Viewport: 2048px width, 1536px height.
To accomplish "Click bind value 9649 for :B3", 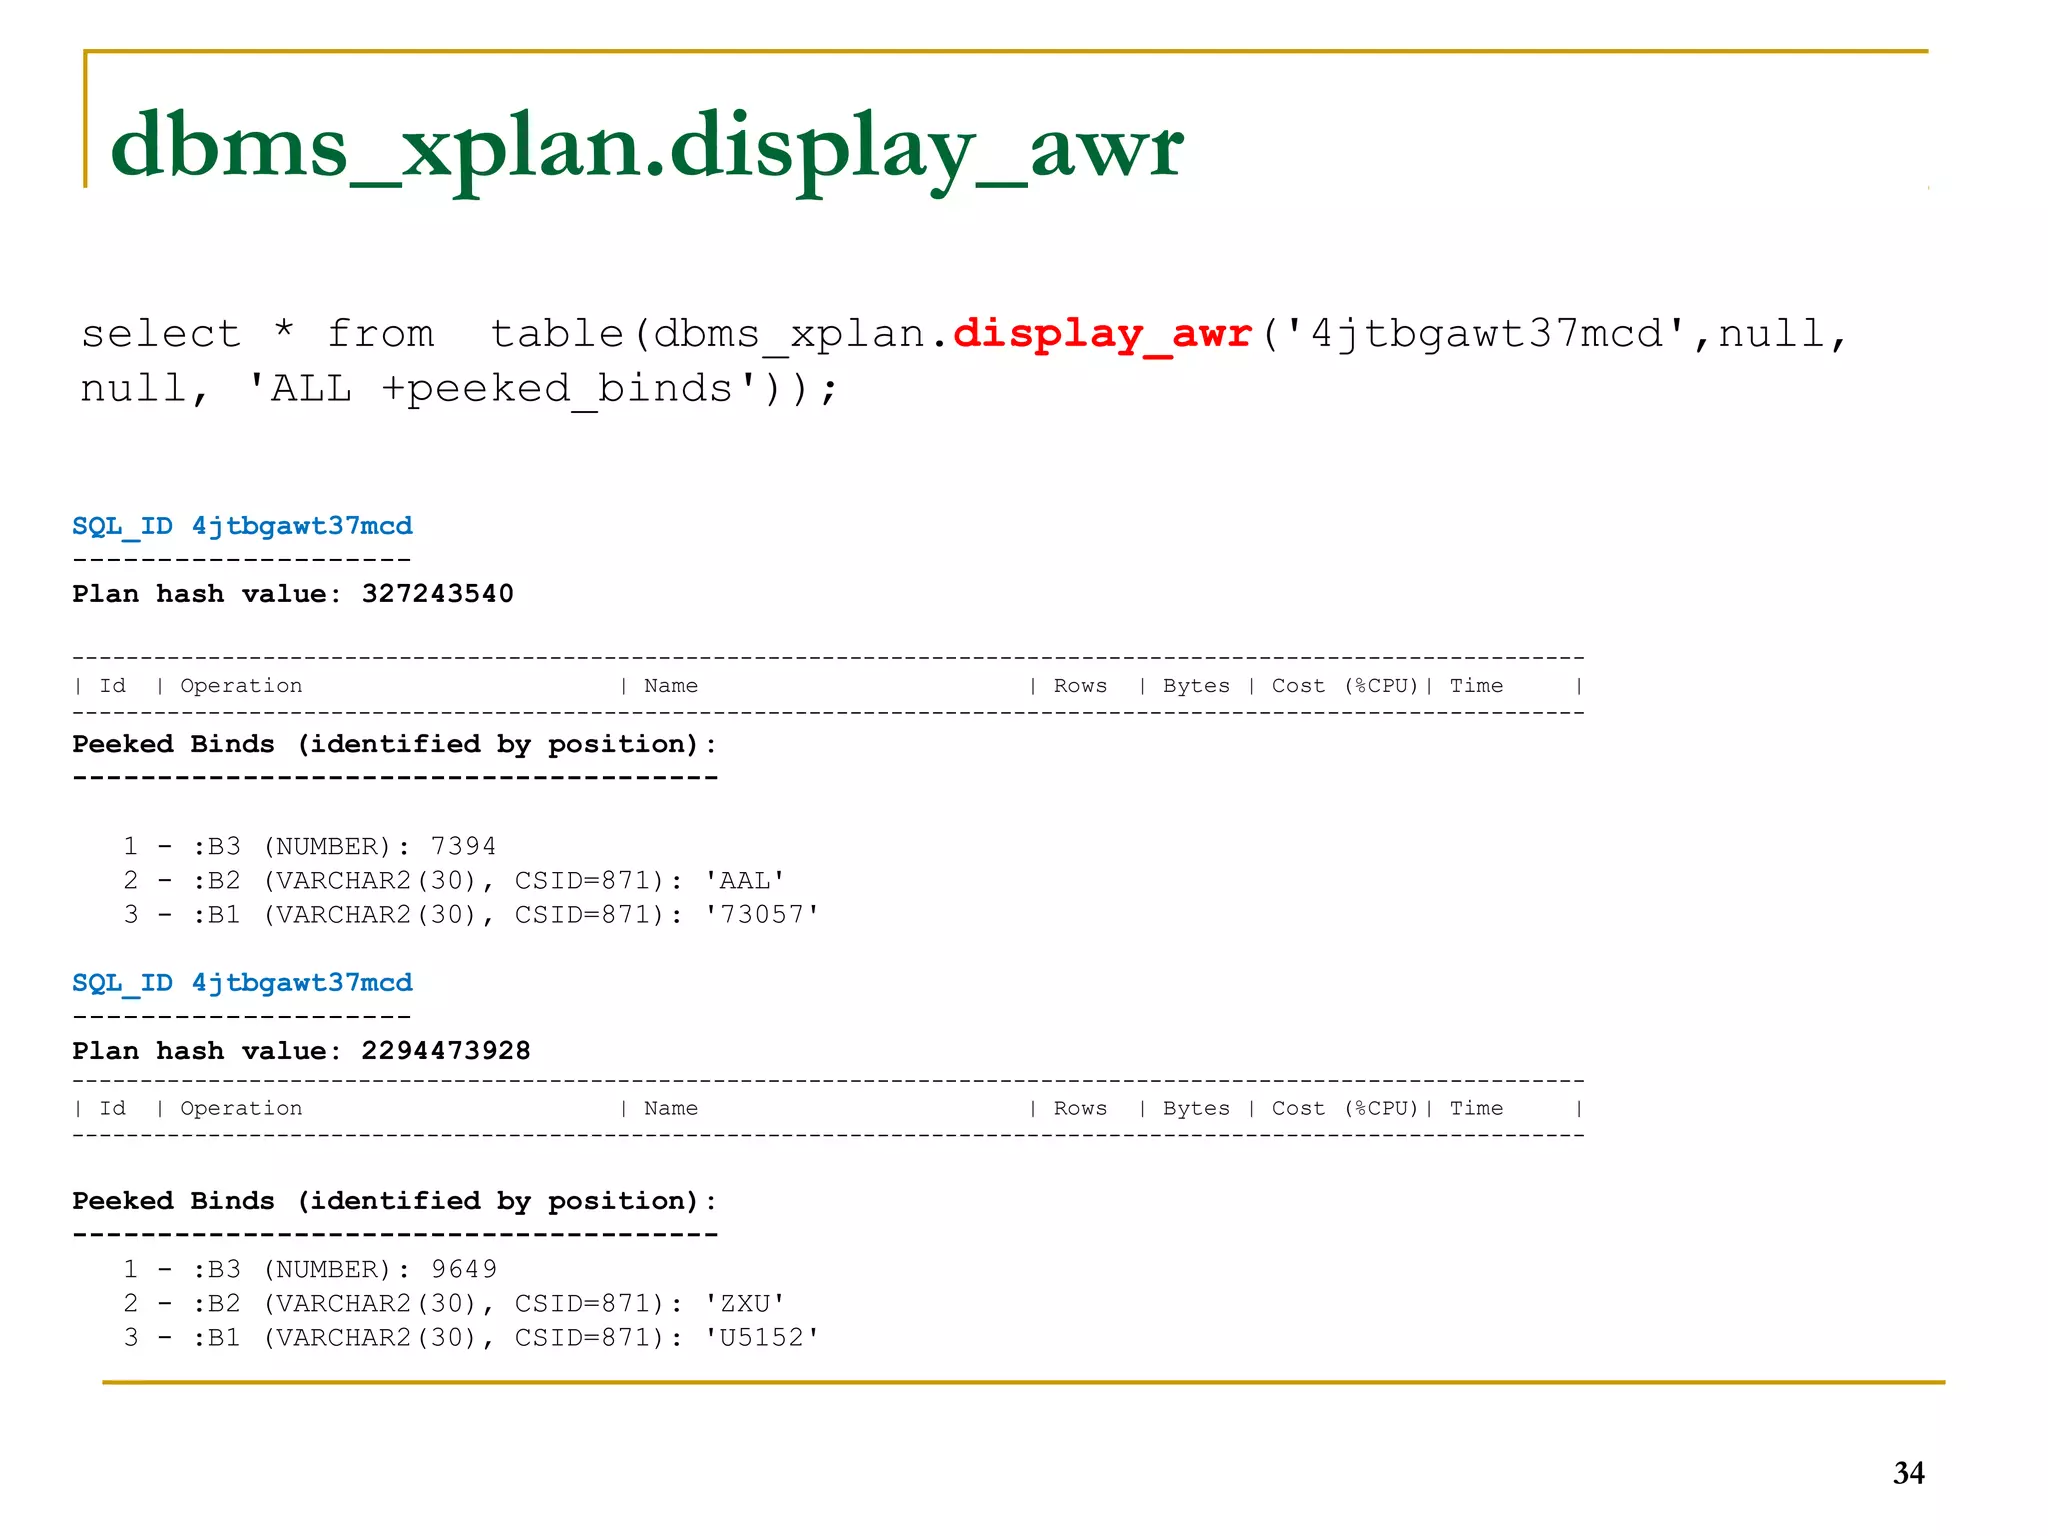I will pos(464,1270).
